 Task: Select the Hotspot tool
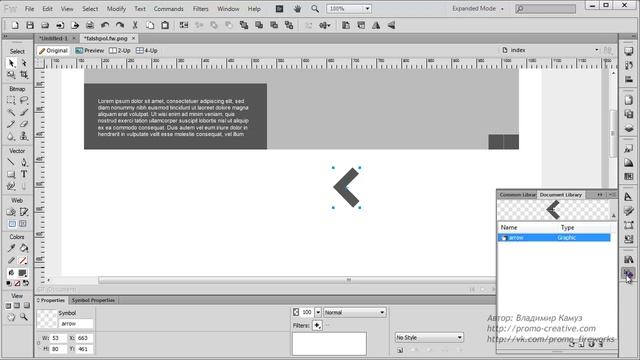click(11, 212)
